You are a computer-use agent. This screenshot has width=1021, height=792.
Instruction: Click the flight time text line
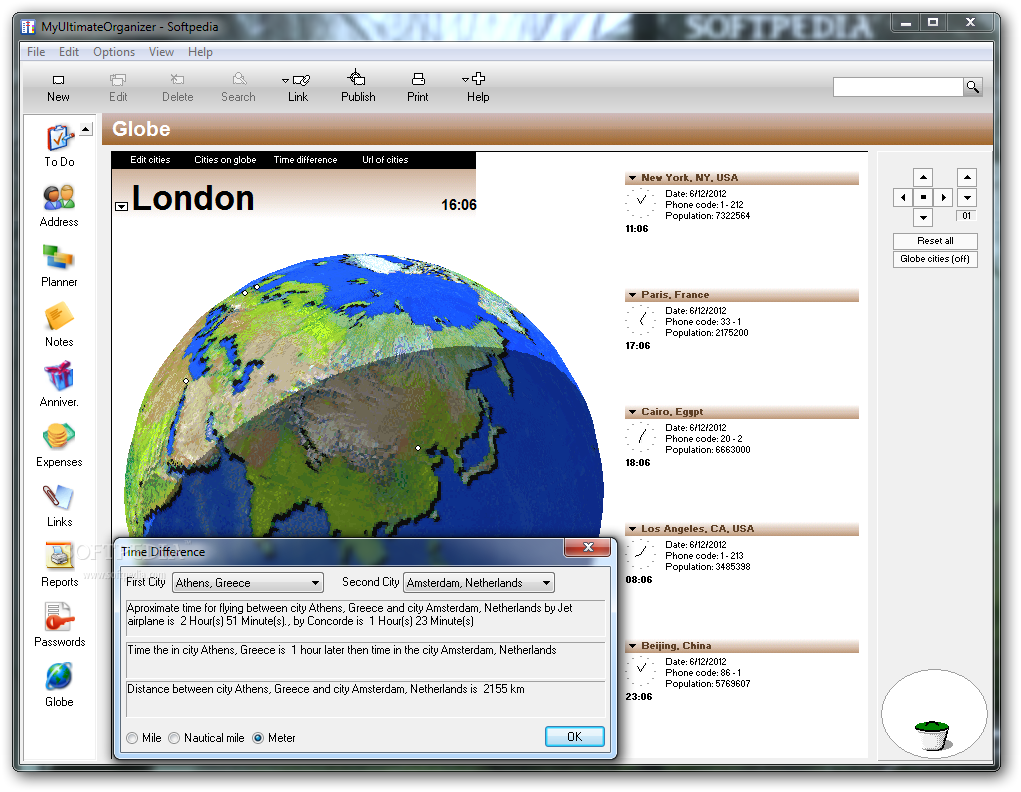tap(350, 614)
